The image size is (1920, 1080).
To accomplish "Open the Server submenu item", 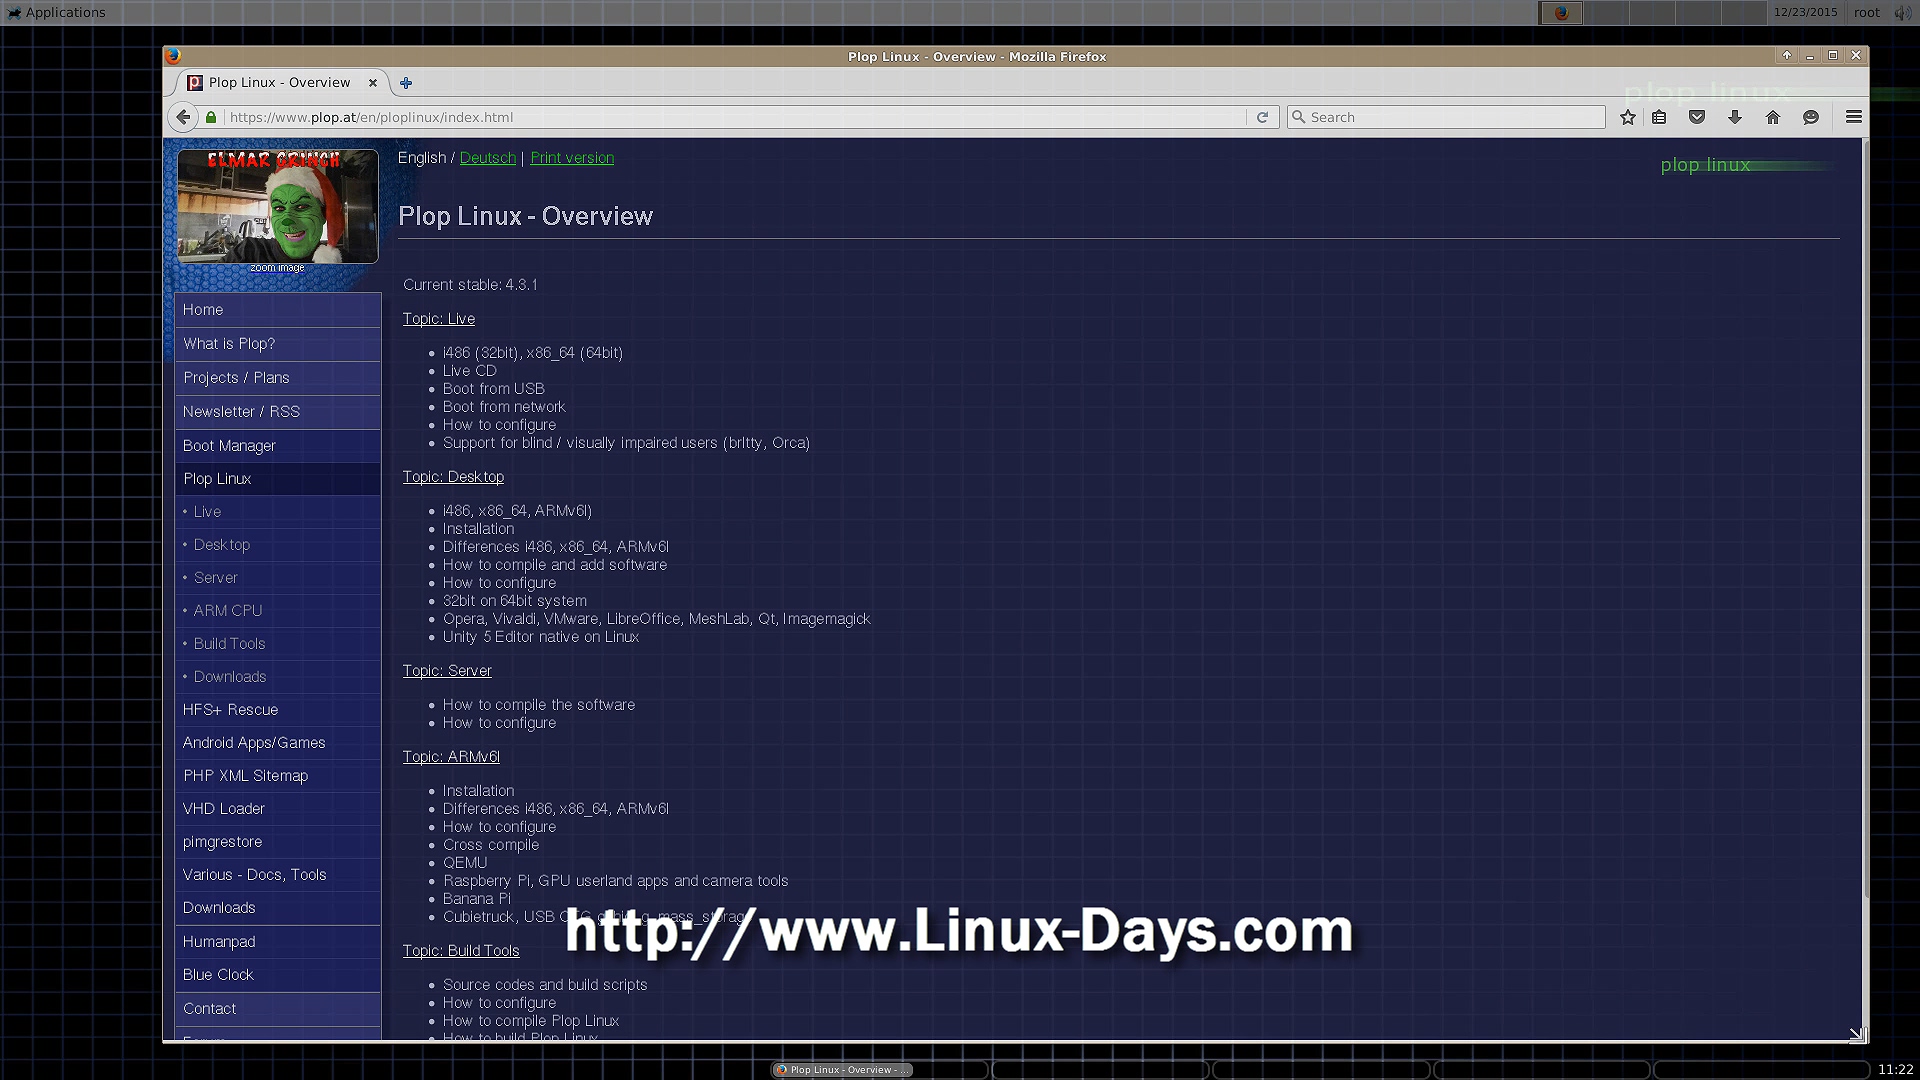I will coord(278,578).
